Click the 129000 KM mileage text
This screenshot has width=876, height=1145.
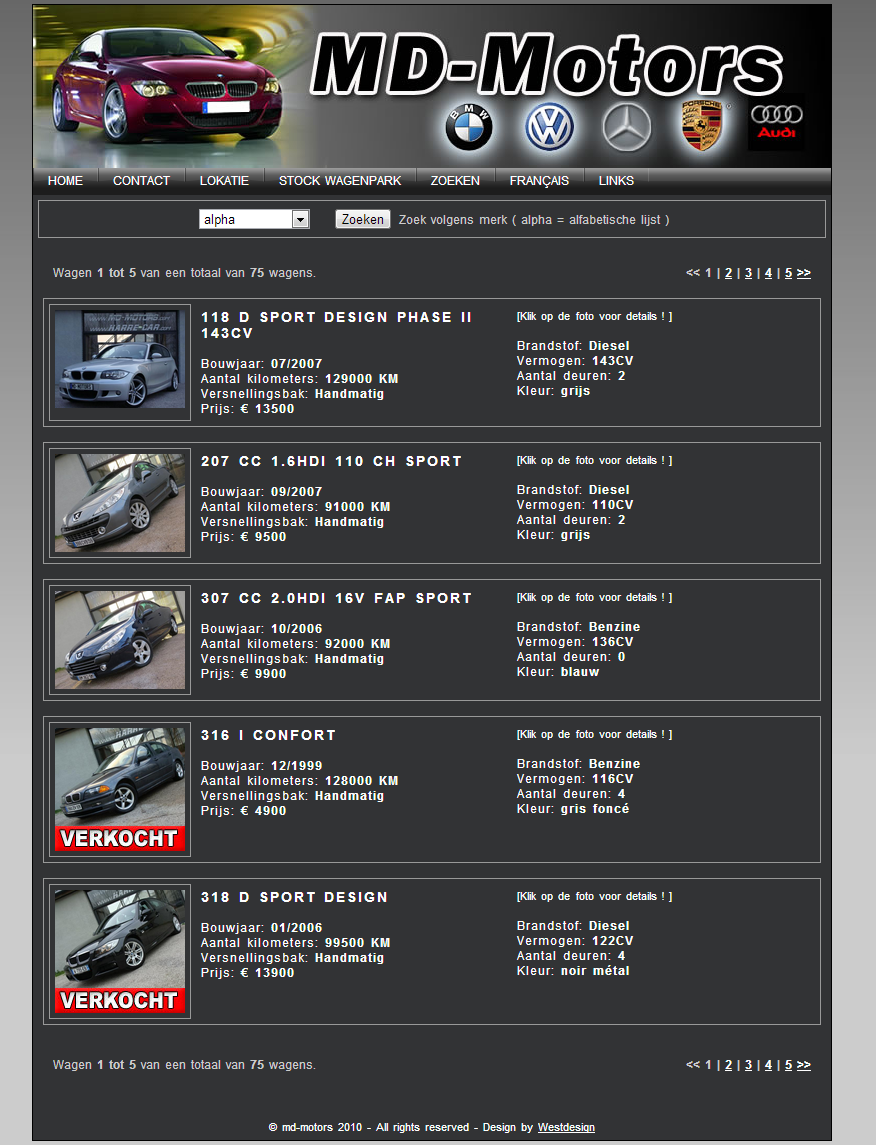[361, 379]
